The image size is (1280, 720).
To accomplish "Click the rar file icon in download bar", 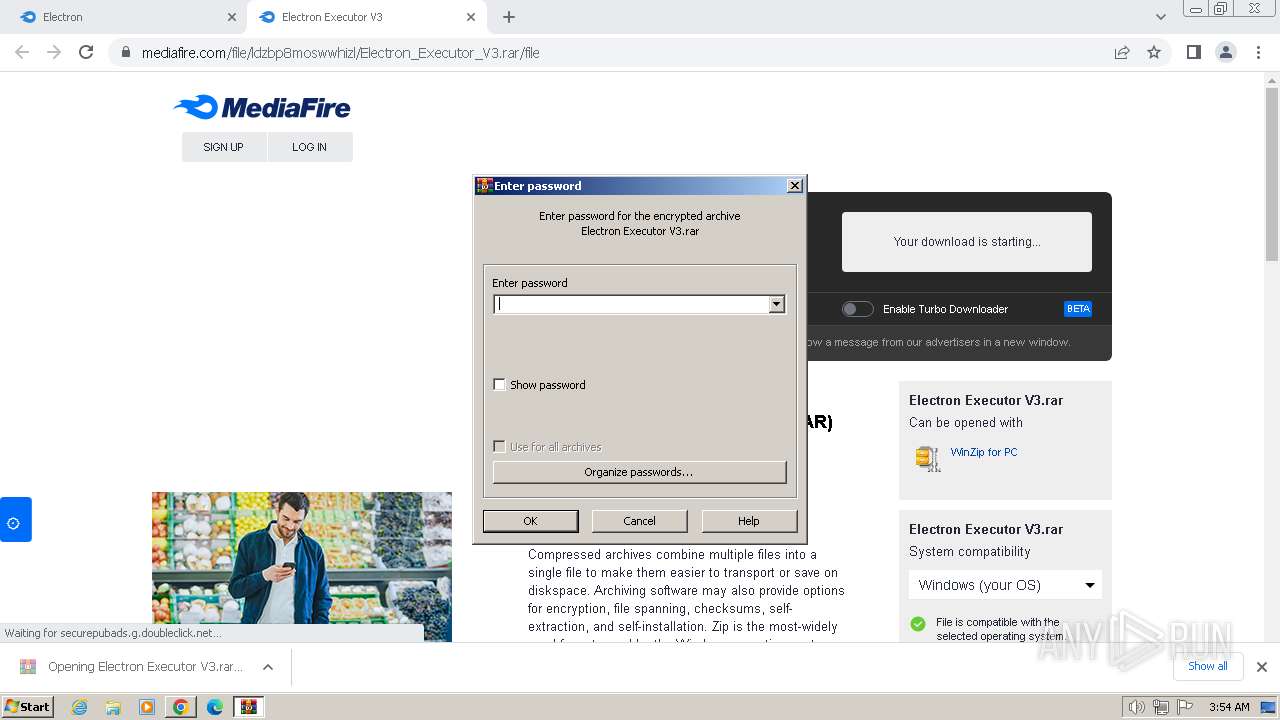I will click(x=28, y=666).
